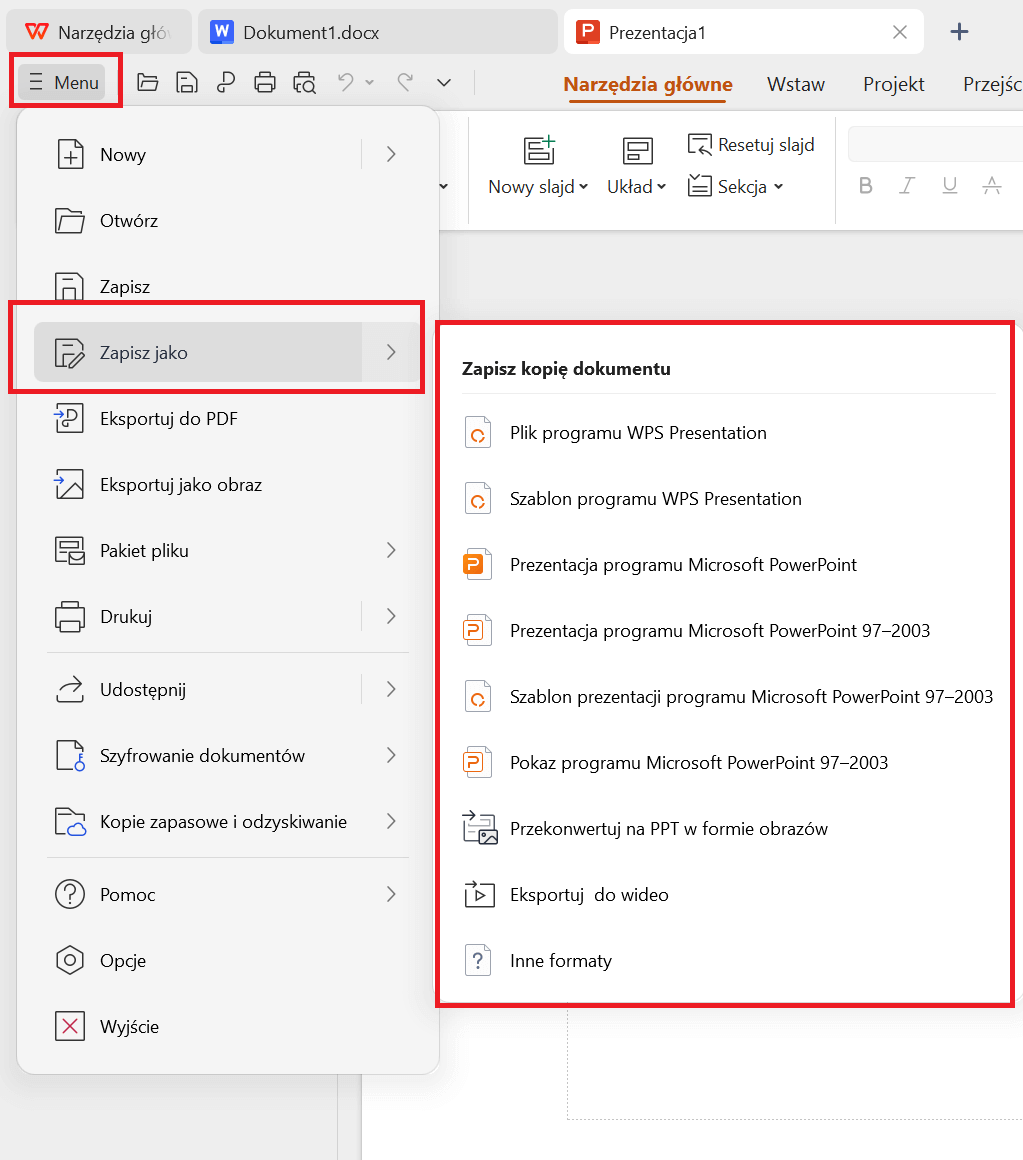Select Zapisz jako in the menu
Image resolution: width=1023 pixels, height=1160 pixels.
tap(198, 352)
